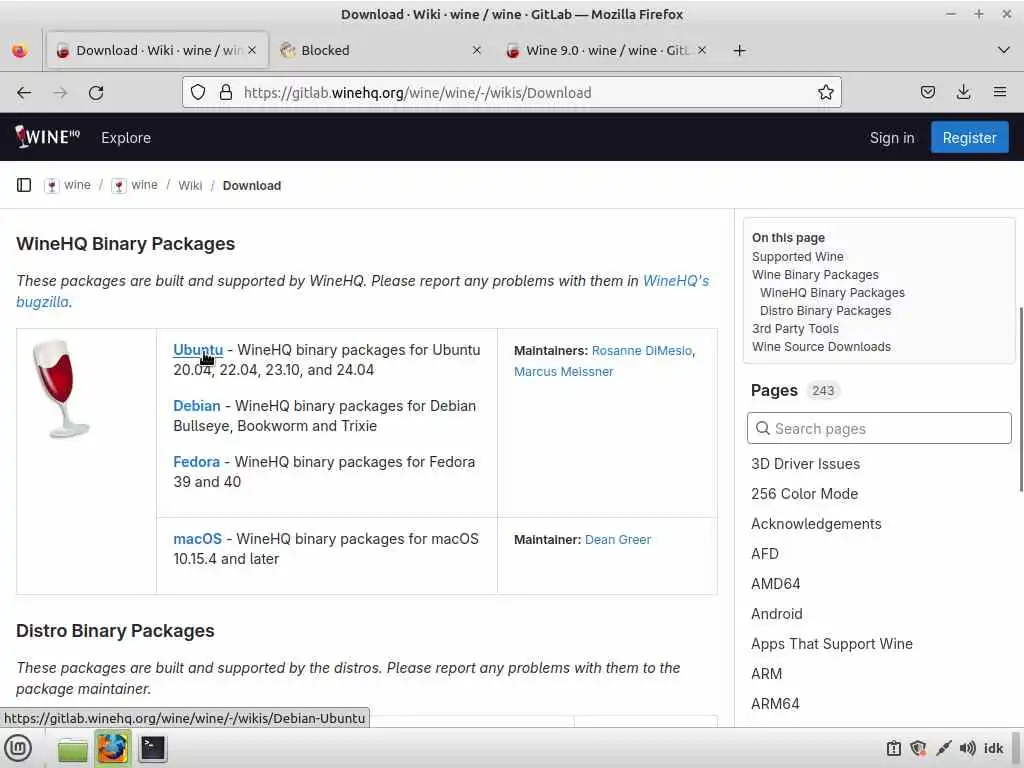
Task: Toggle the GitLab sidebar panel icon
Action: [x=24, y=185]
